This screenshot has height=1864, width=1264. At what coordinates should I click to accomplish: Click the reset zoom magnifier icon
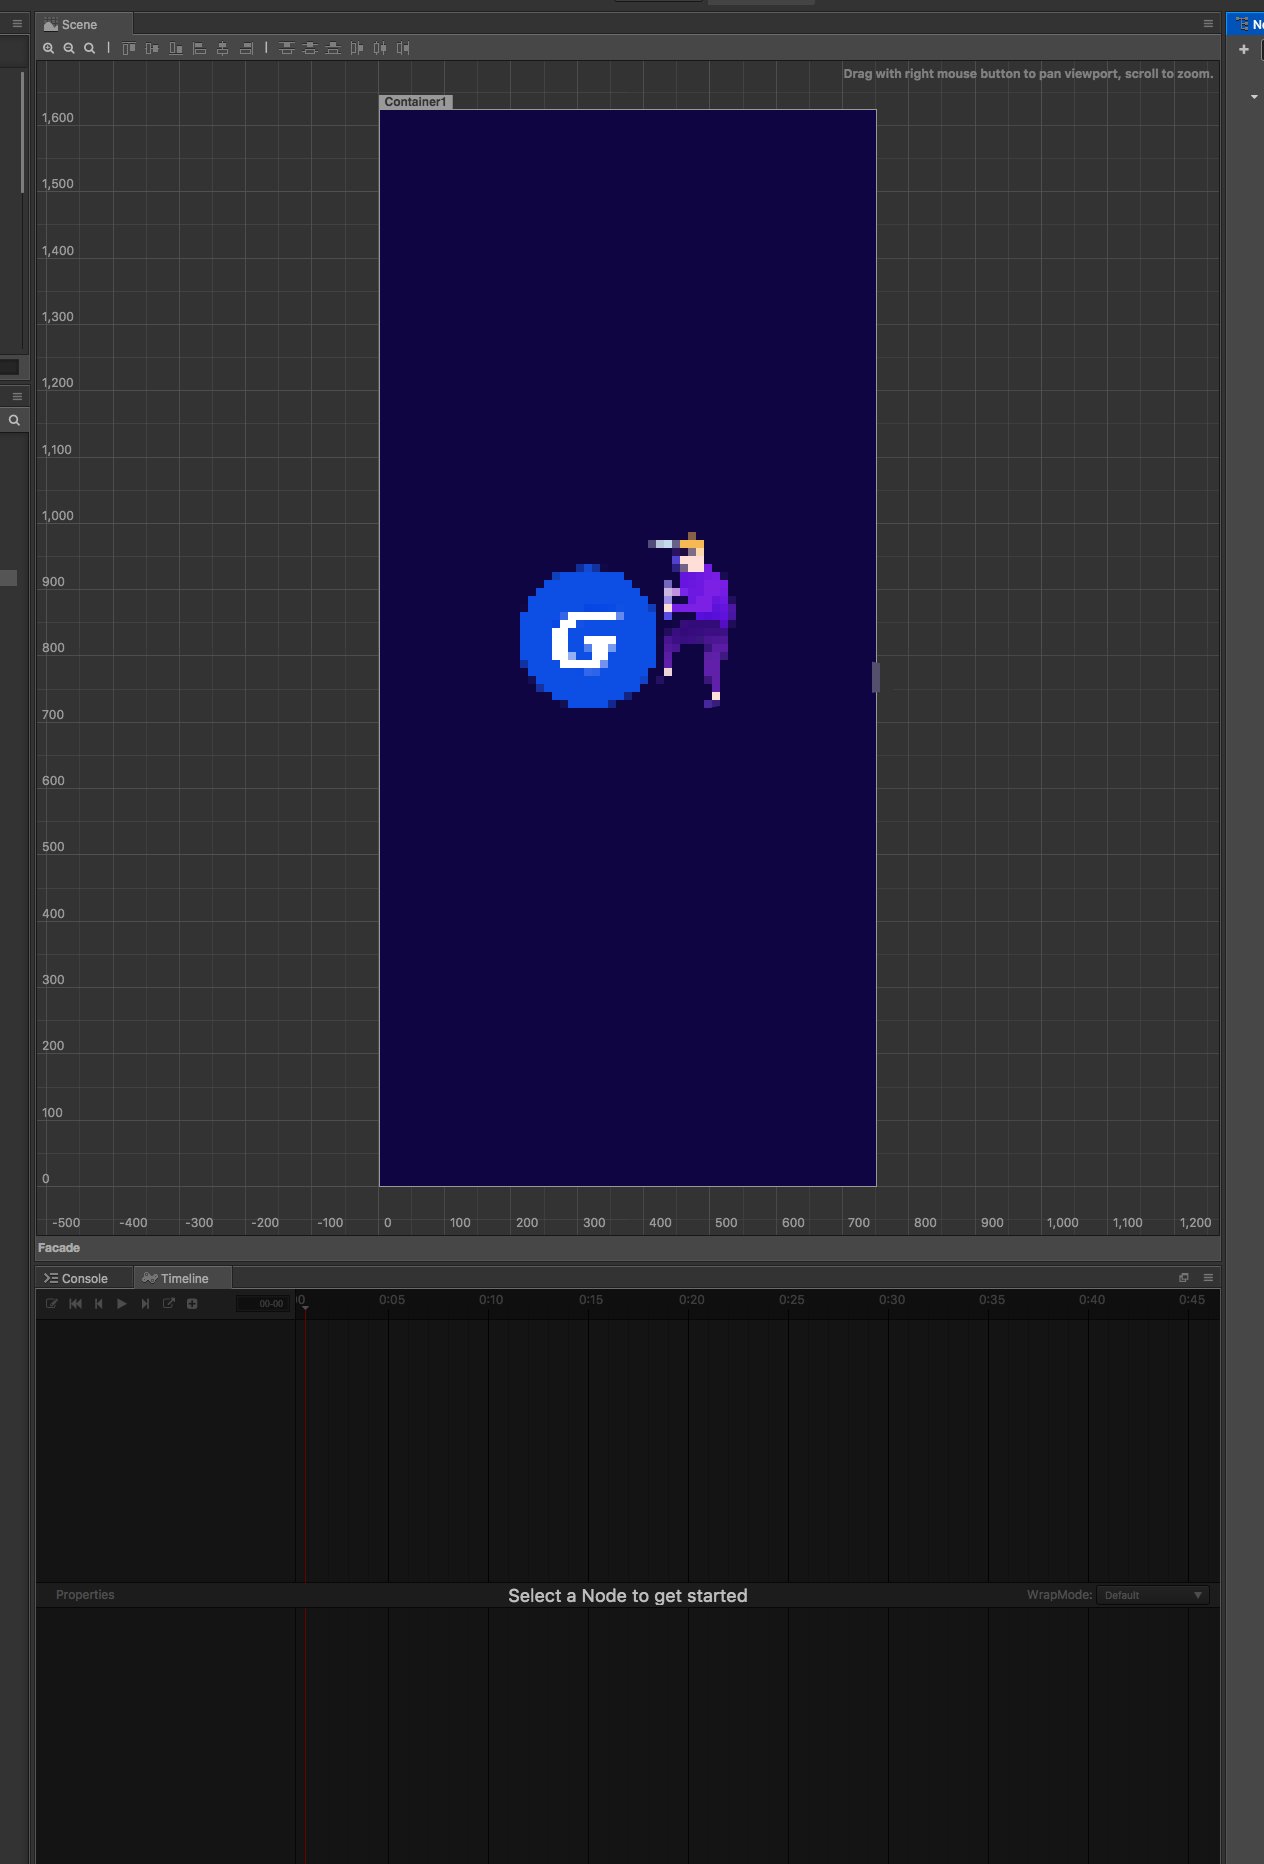[x=90, y=48]
